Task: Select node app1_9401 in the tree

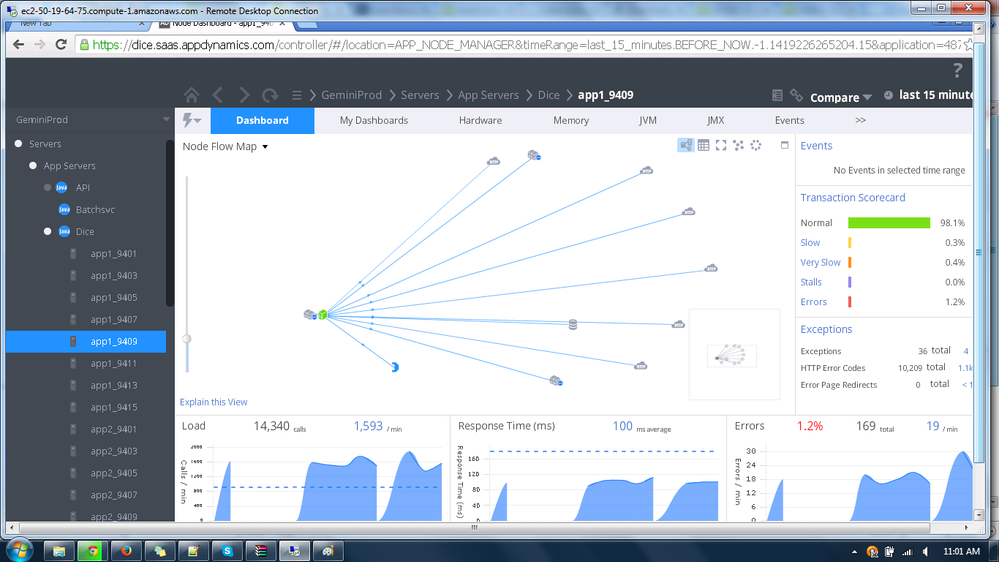Action: (x=113, y=254)
